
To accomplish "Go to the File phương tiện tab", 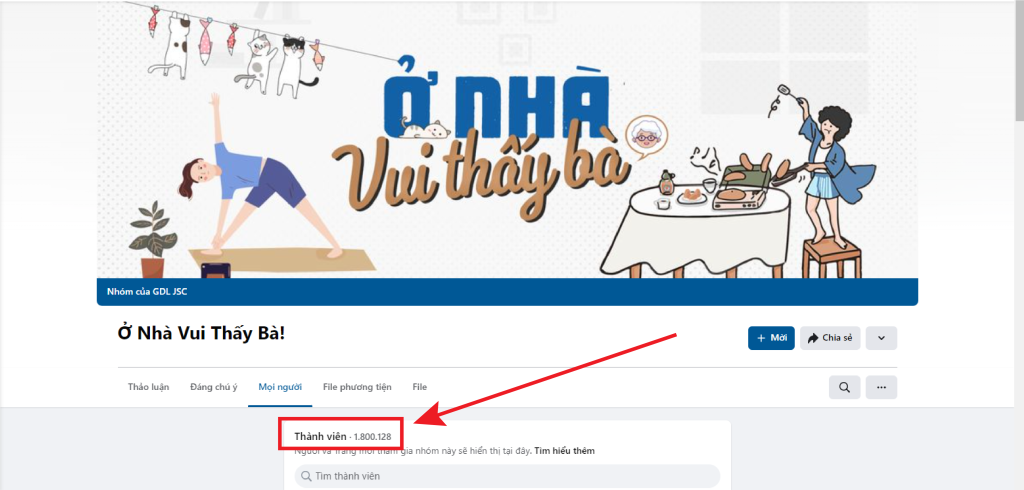I will [x=357, y=387].
